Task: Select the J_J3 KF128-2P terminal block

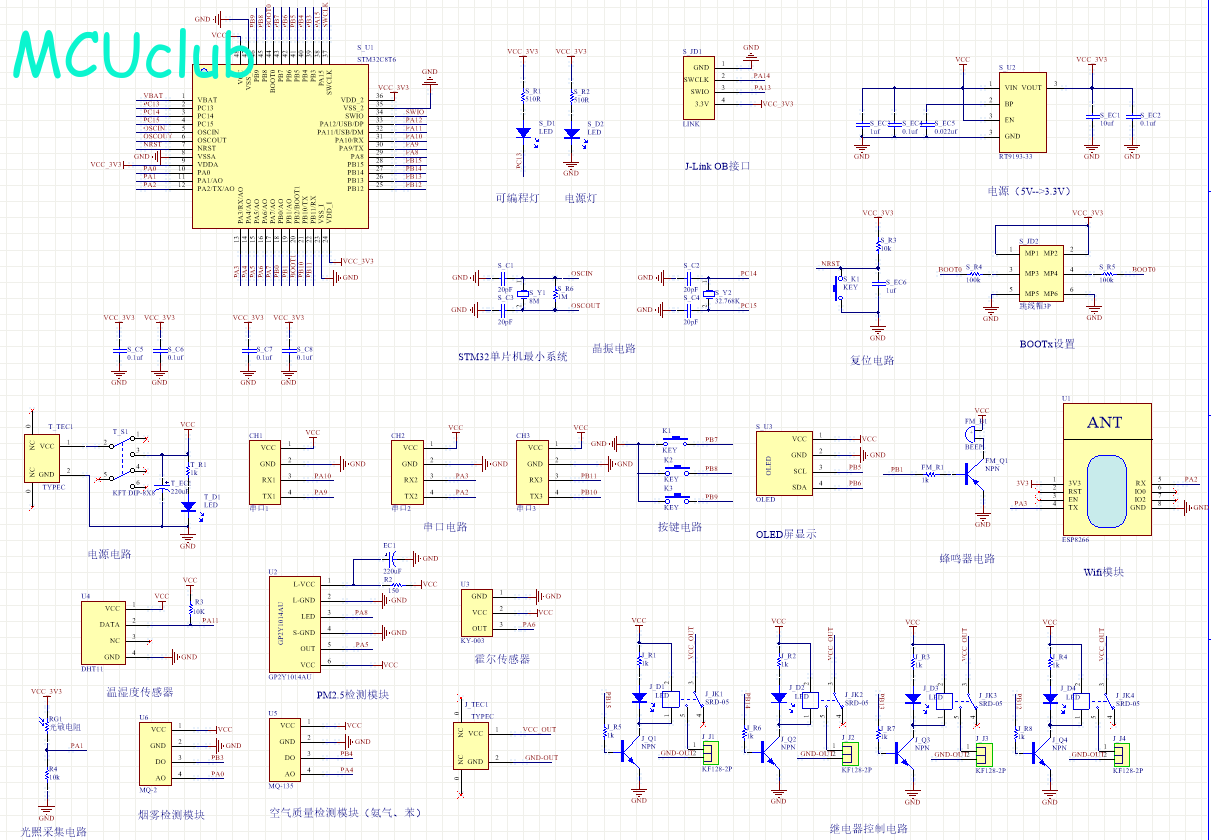Action: coord(984,753)
